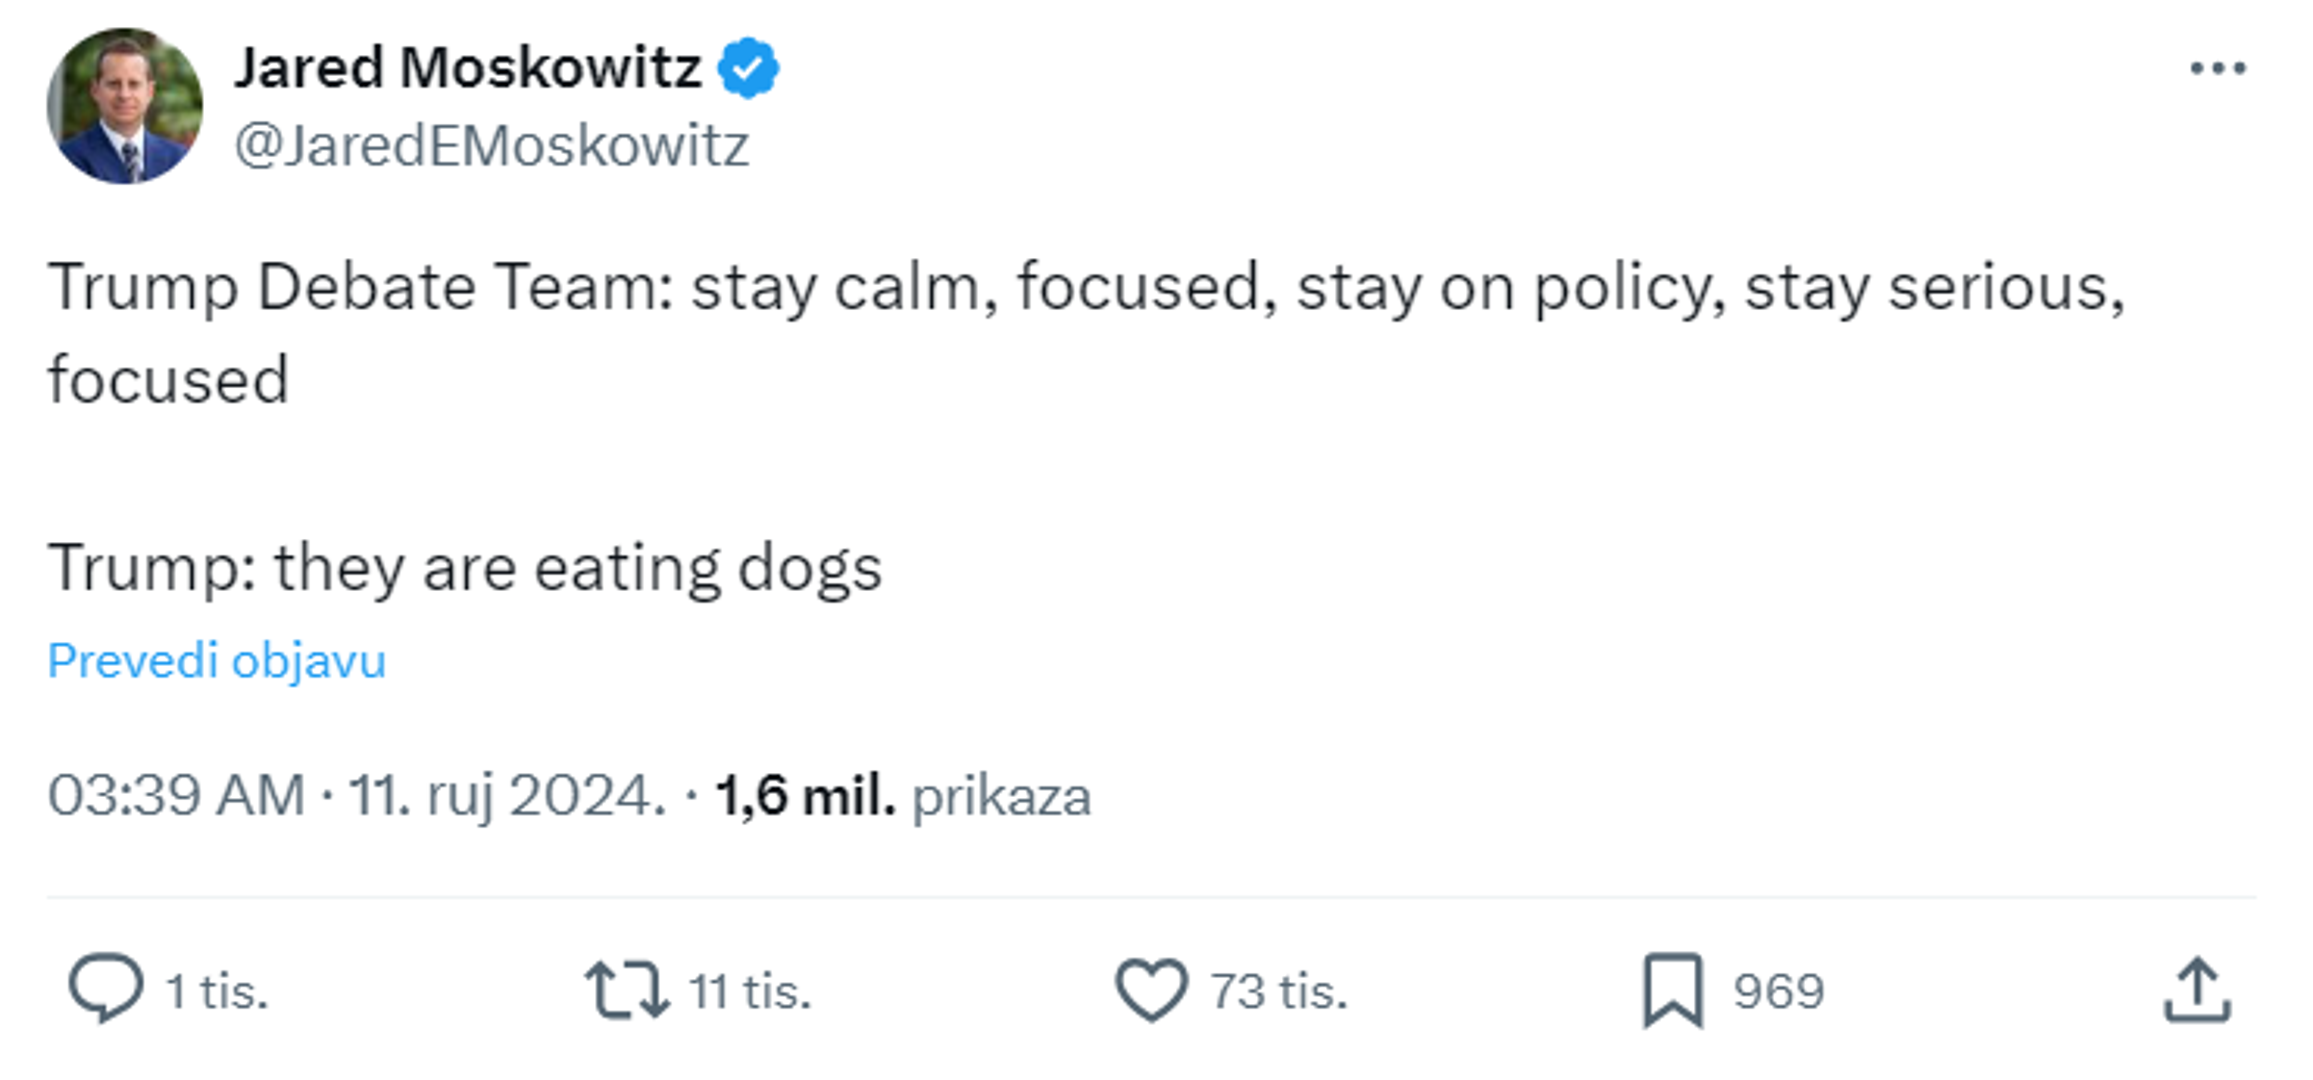The height and width of the screenshot is (1080, 2313).
Task: Repost the tweet using the retweet icon
Action: point(627,990)
